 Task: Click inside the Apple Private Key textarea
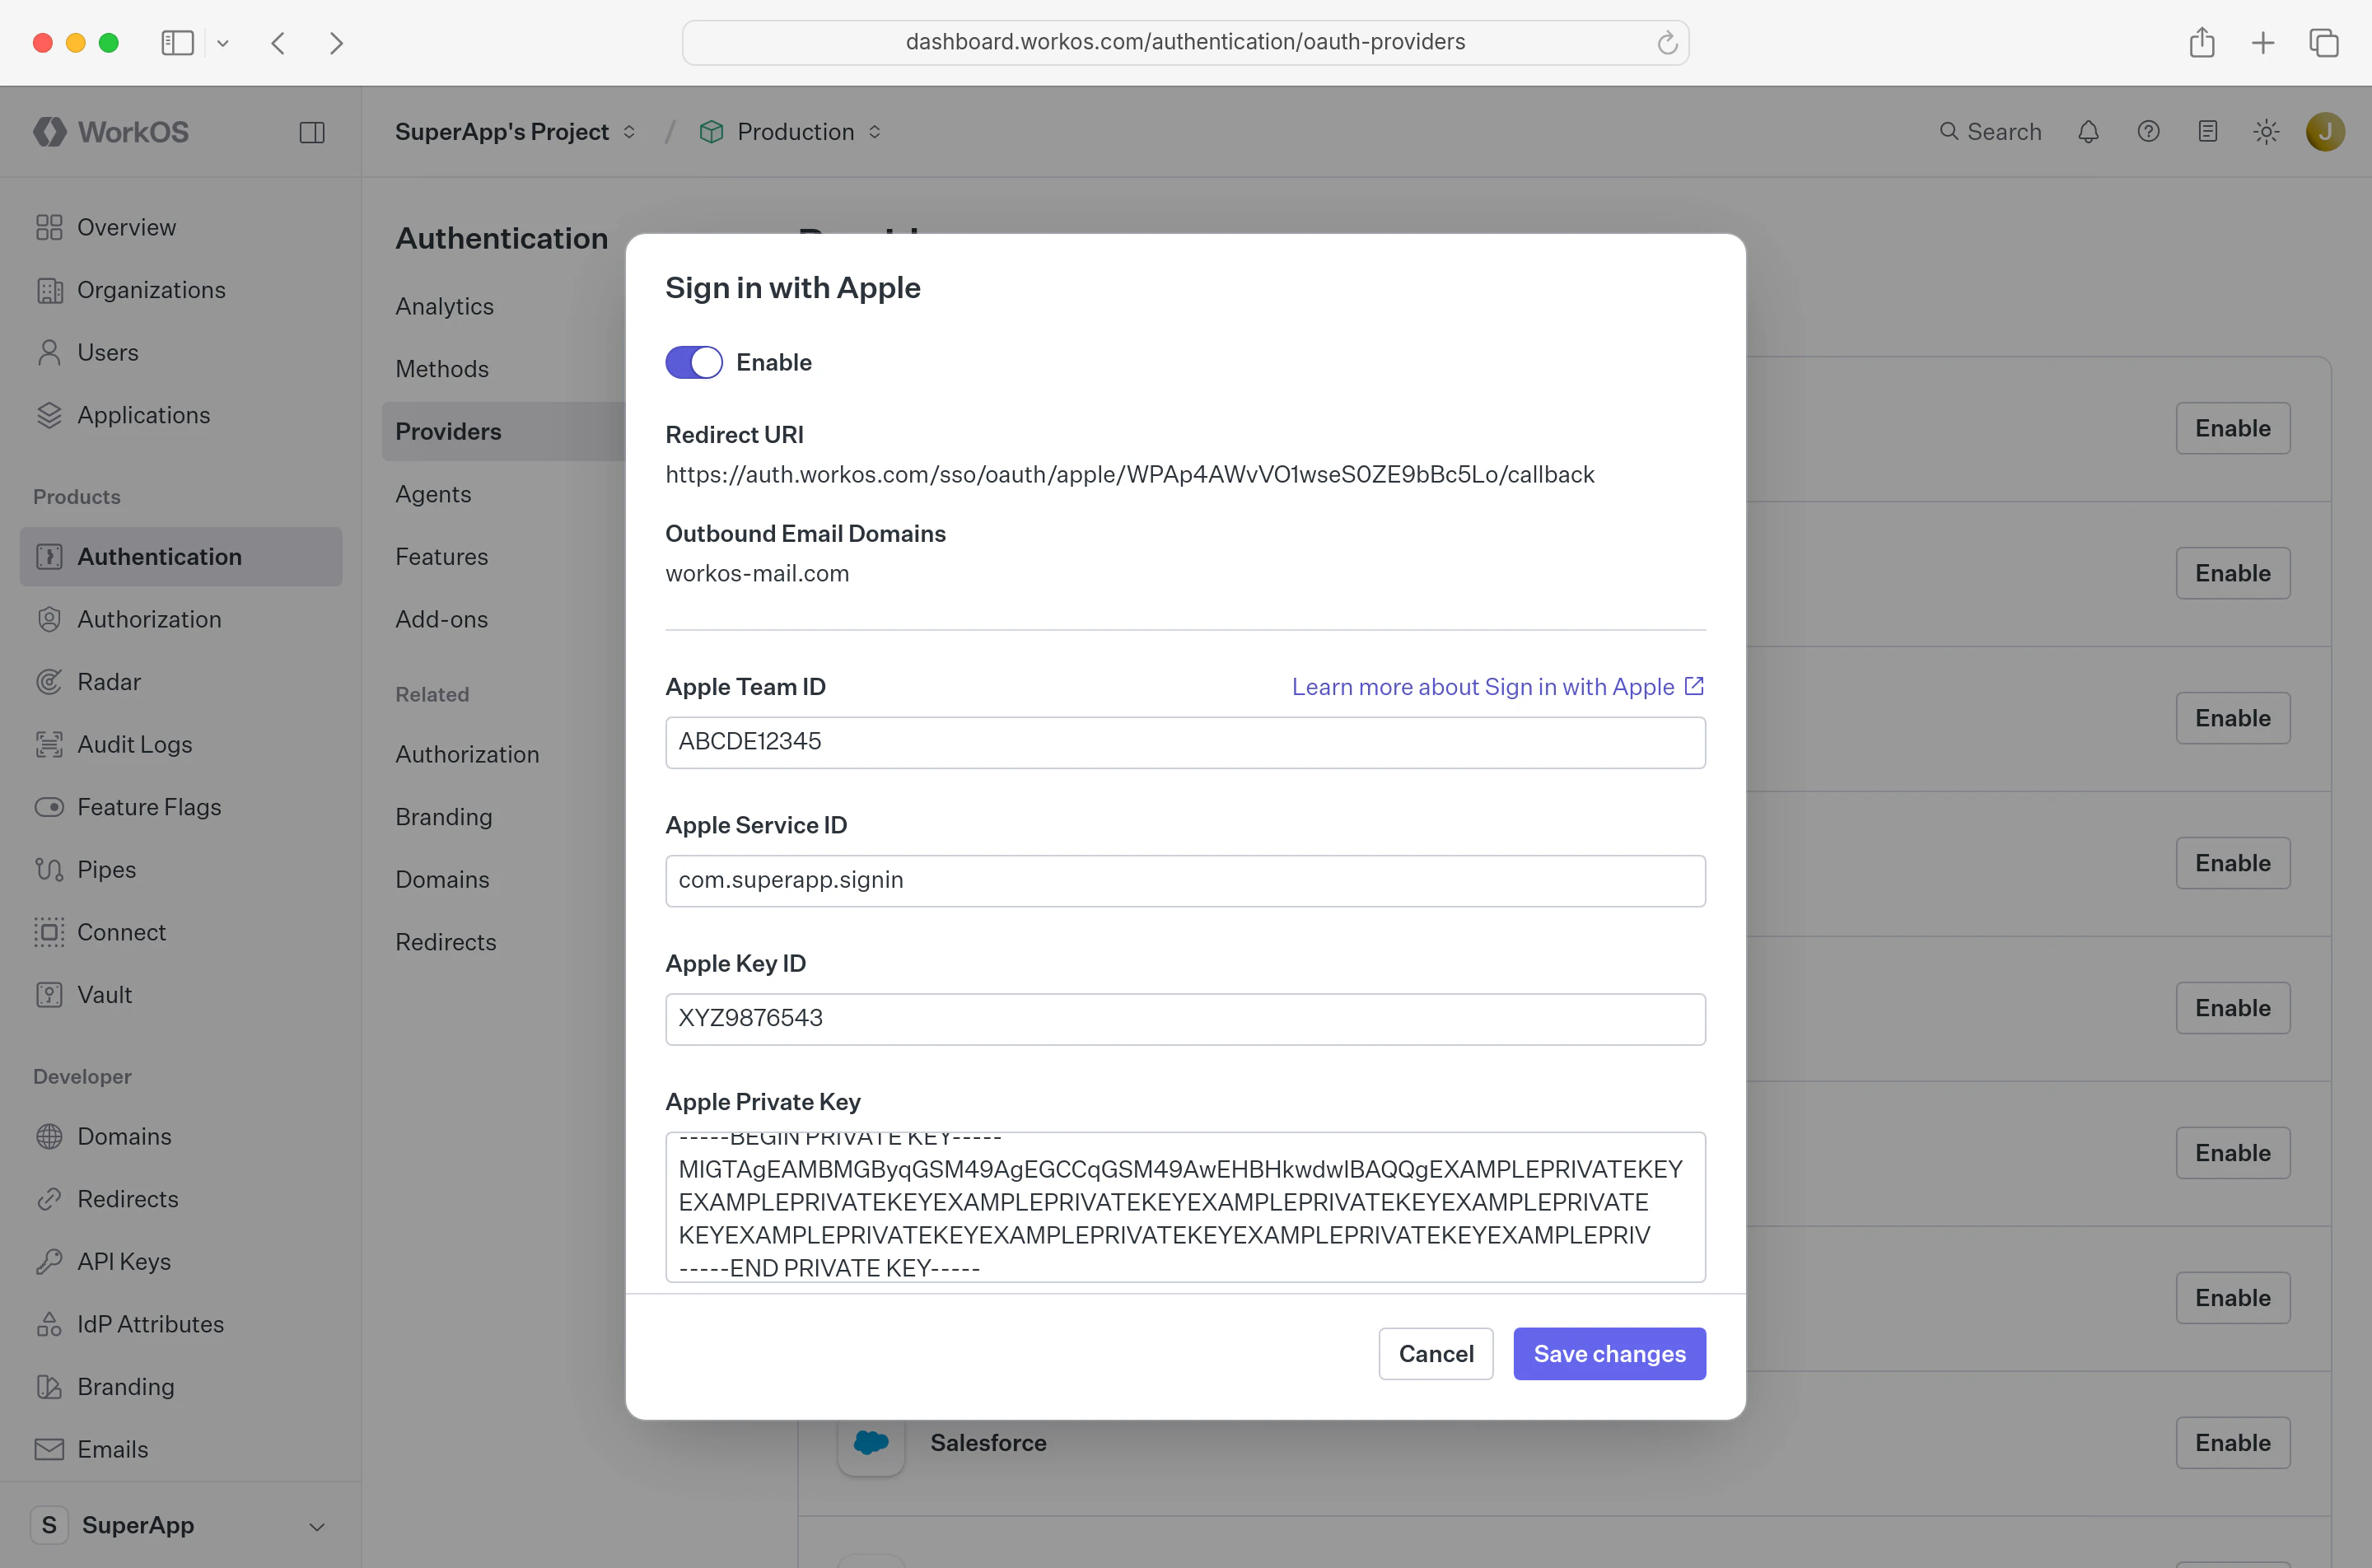coord(1185,1206)
